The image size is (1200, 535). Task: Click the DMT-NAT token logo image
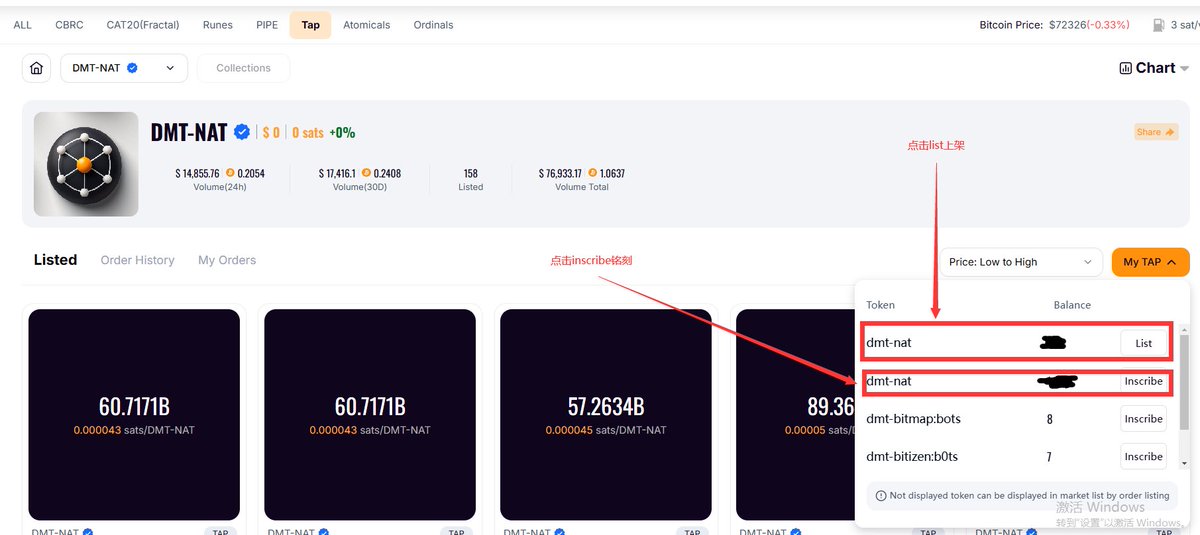[86, 164]
